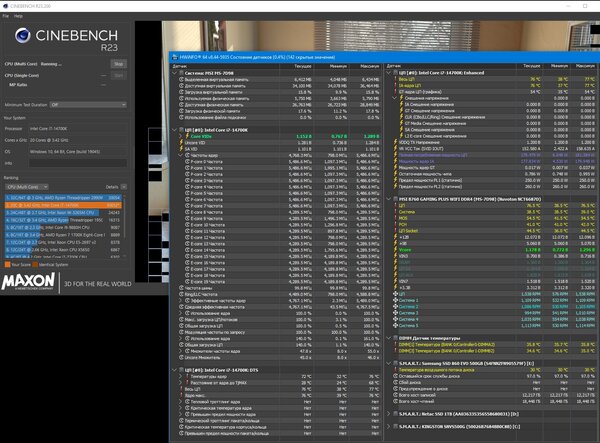Open the Help menu in Cinebench
Screen dimensions: 600x443
(18, 16)
